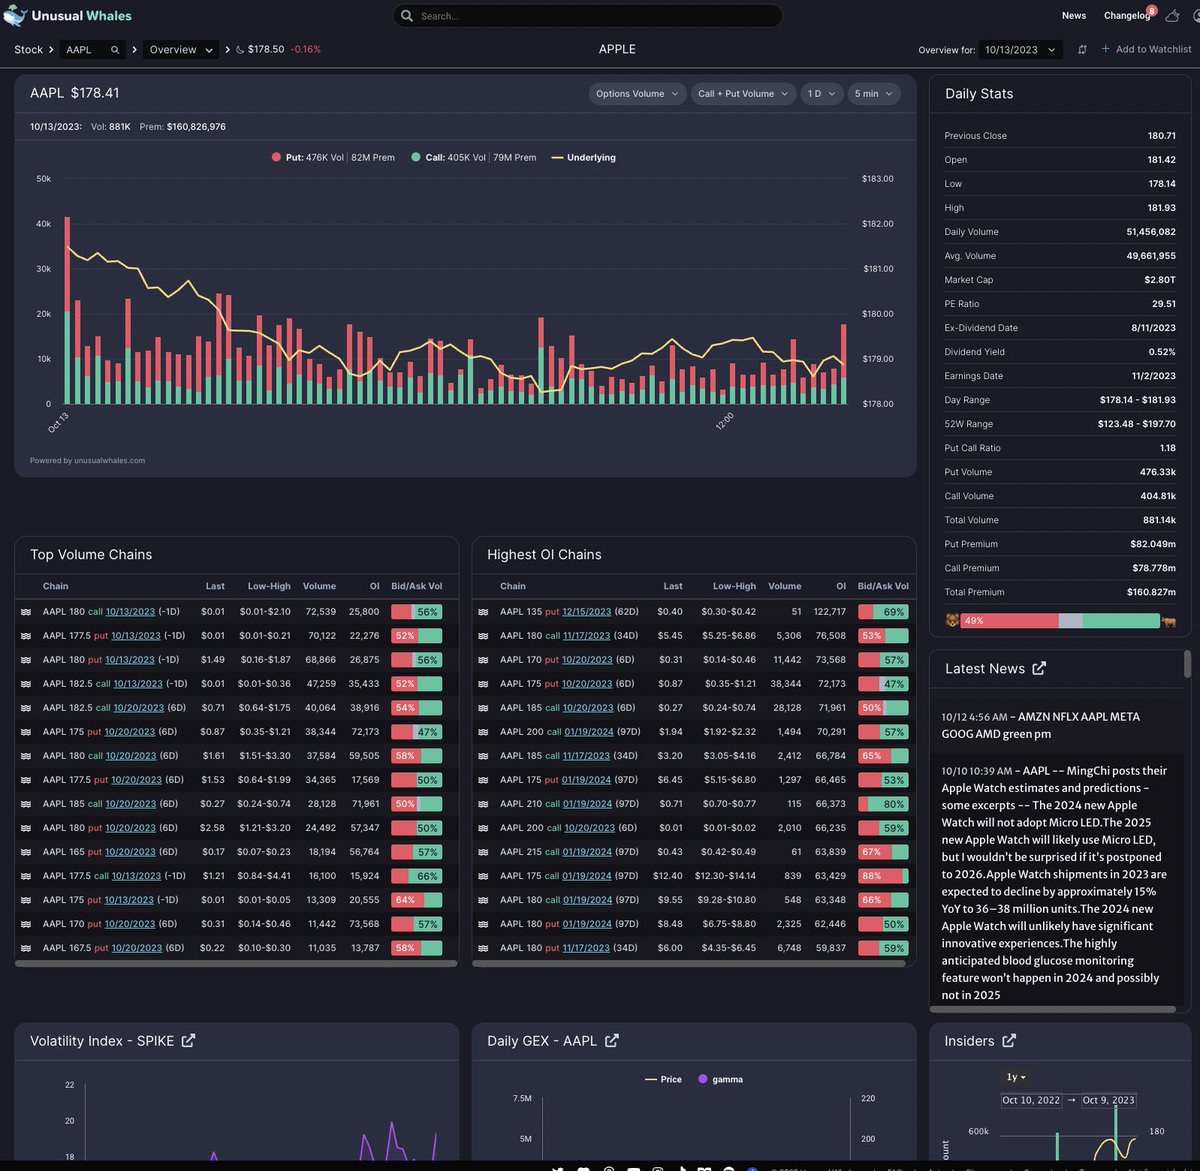Open Volatility Index SPIKE external link icon

click(189, 1040)
